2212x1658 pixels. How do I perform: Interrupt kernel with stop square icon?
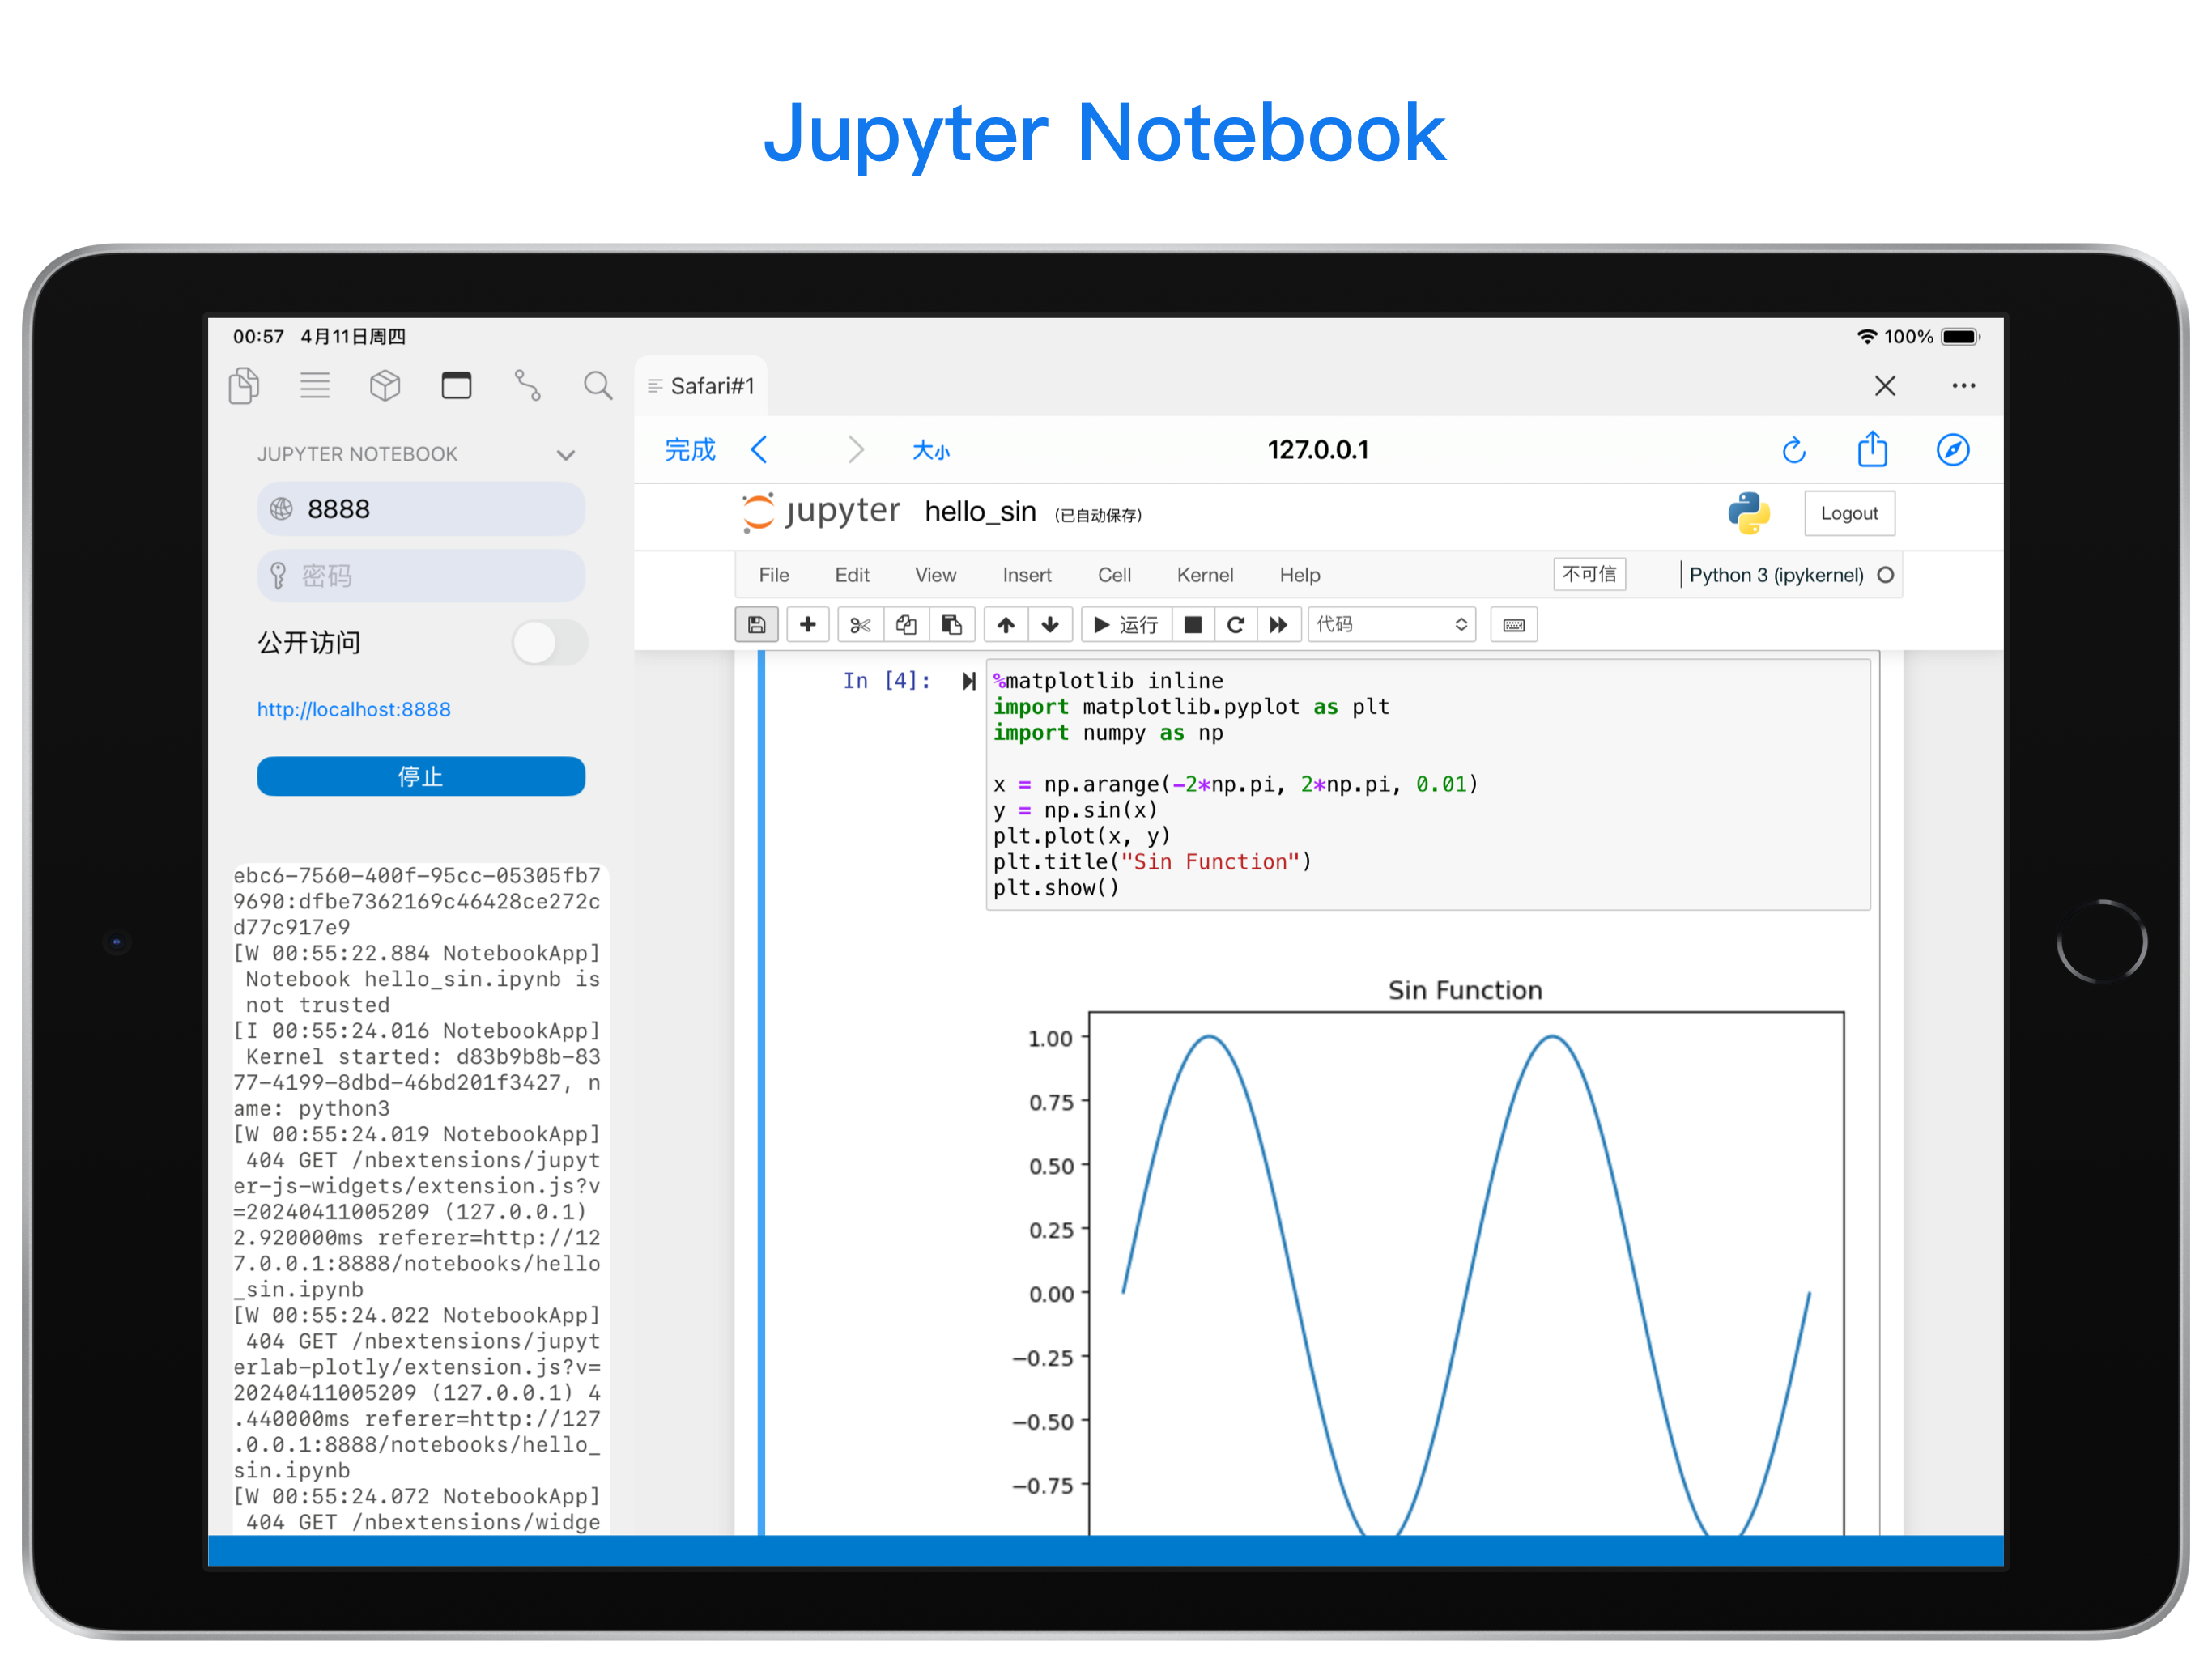coord(1192,625)
